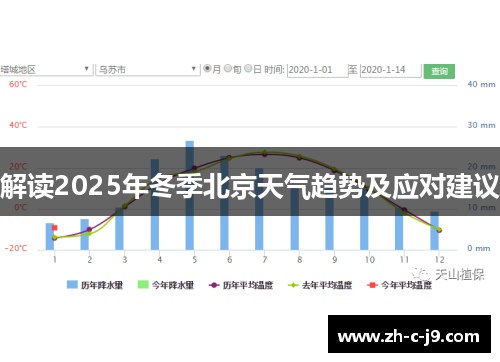Viewport: 500px width, 362px height.
Task: Click the temperature point at month 8
Action: pyautogui.click(x=299, y=157)
